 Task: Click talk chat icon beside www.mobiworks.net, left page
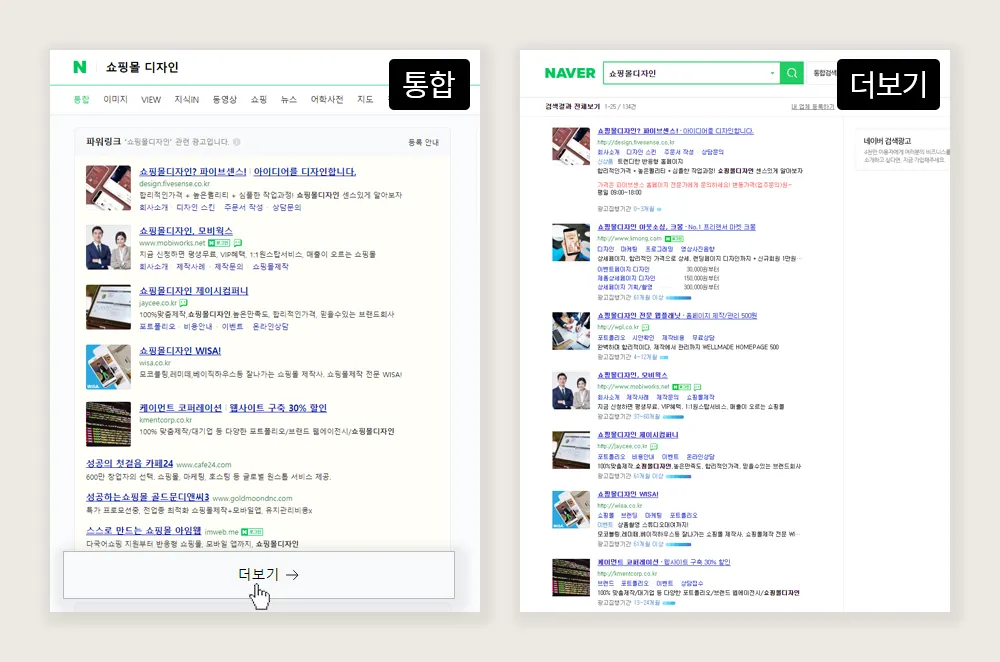point(238,243)
